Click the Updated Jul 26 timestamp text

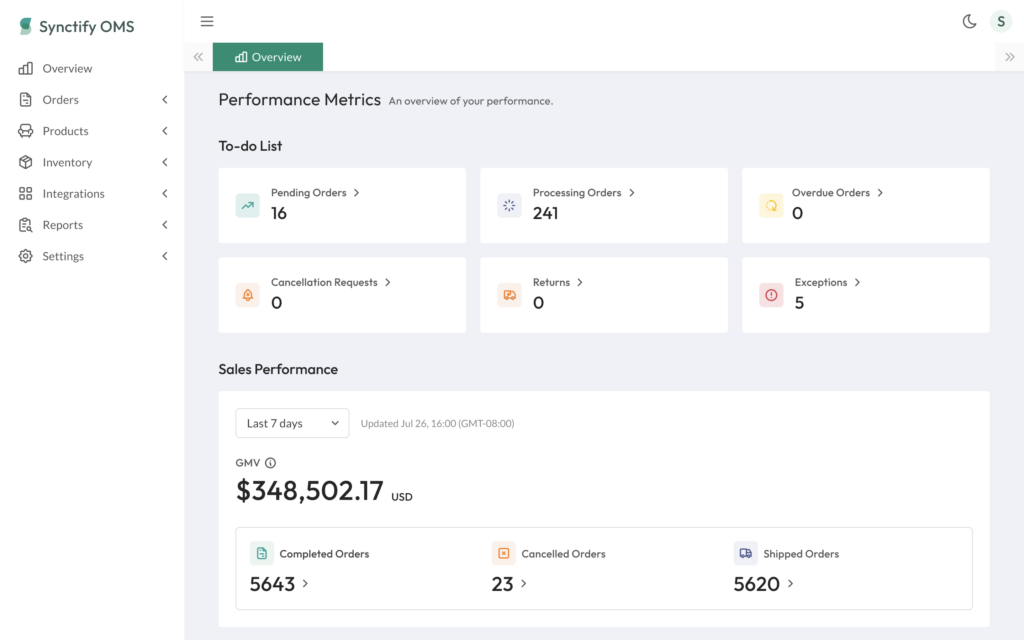coord(438,423)
